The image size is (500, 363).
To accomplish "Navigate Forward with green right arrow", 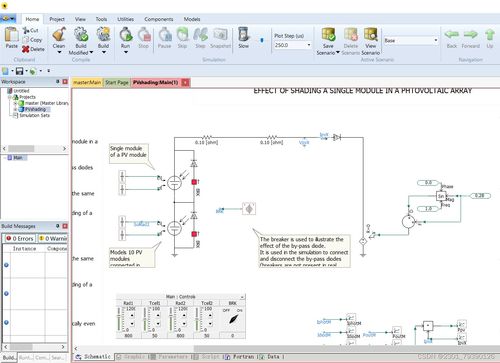I will (471, 34).
